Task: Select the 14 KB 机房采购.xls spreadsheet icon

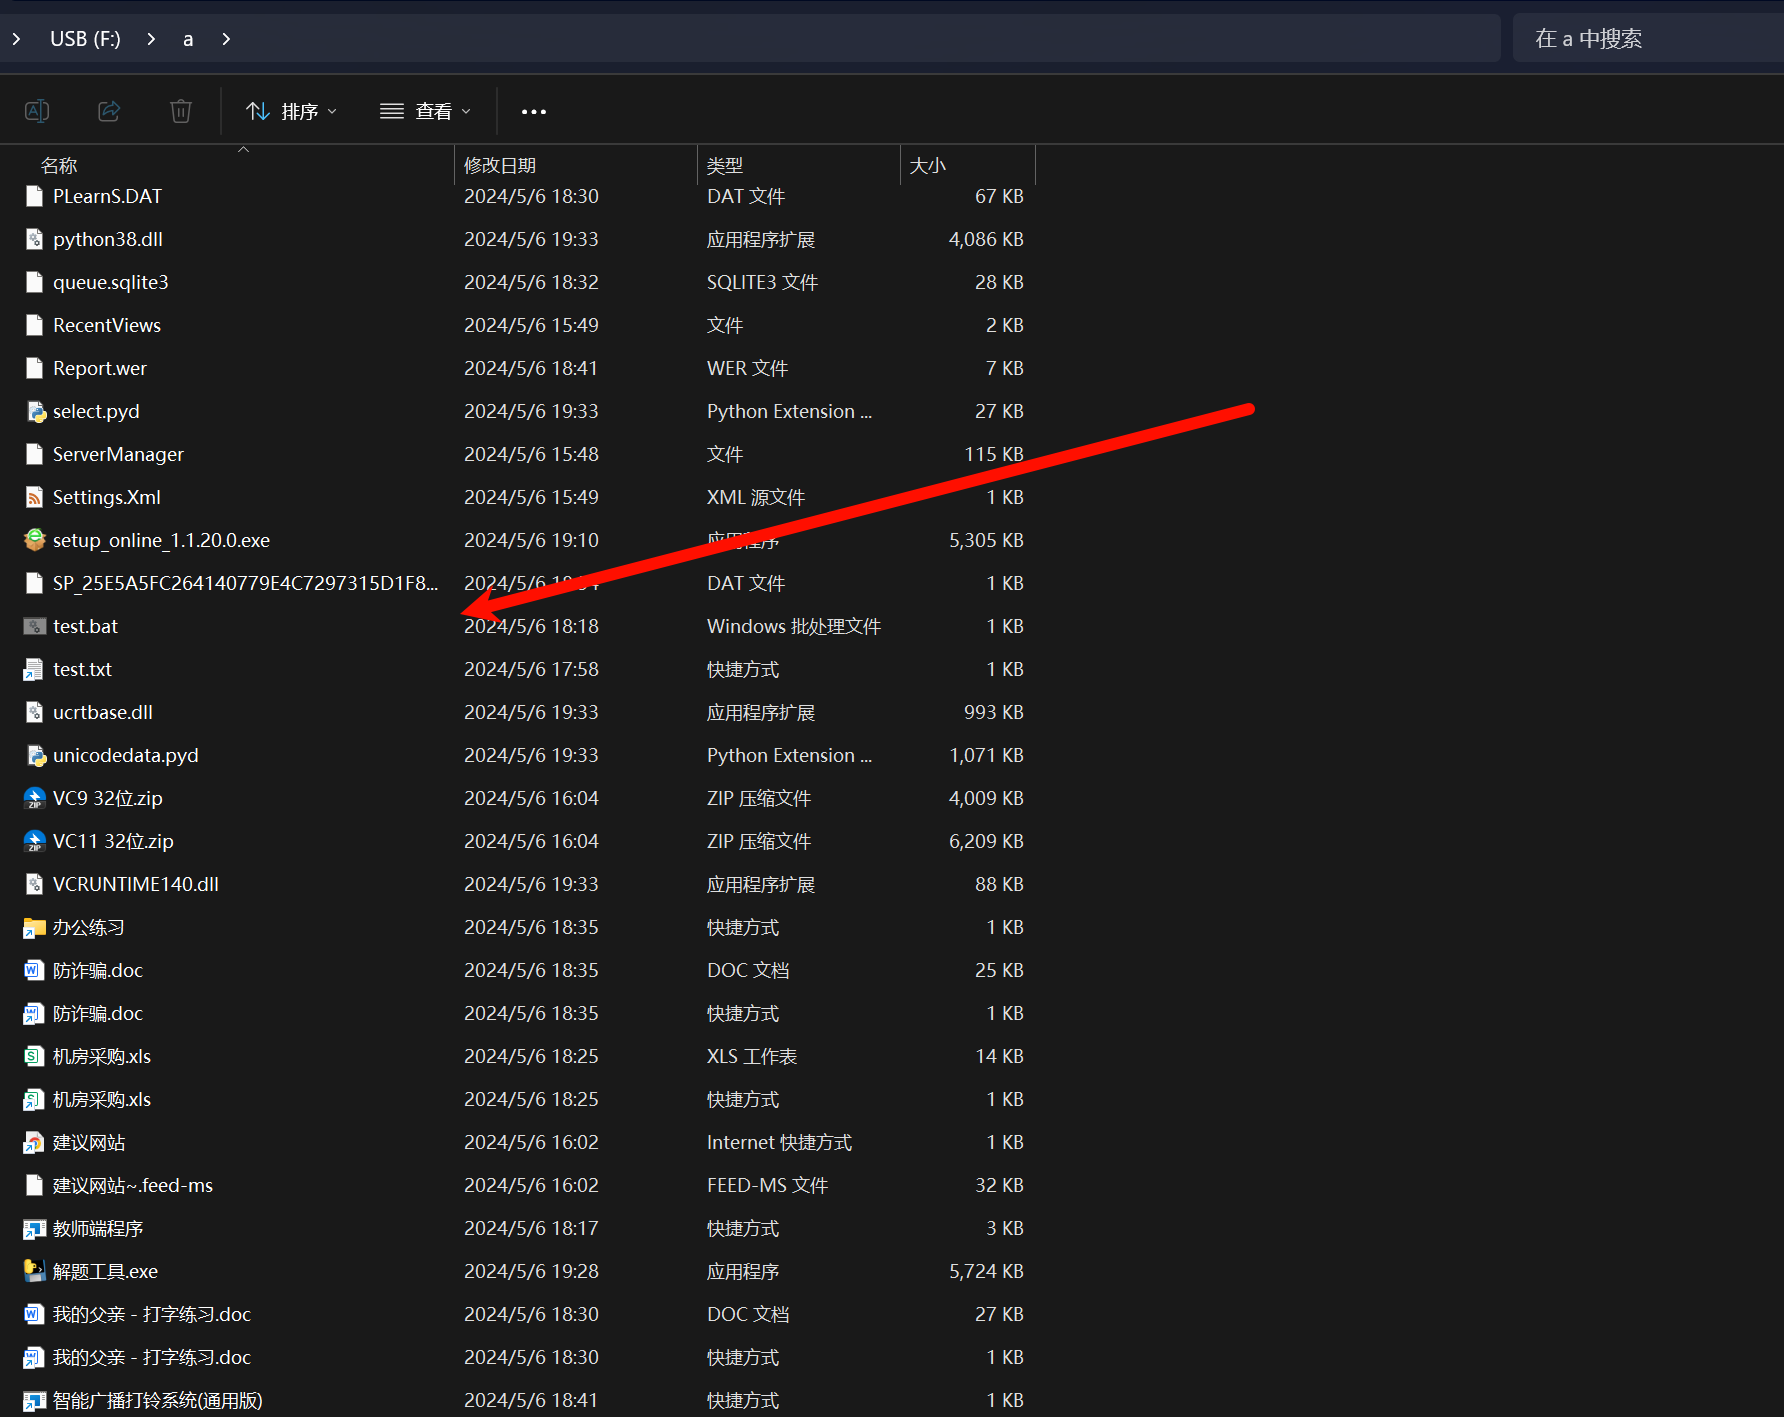Action: click(x=35, y=1056)
